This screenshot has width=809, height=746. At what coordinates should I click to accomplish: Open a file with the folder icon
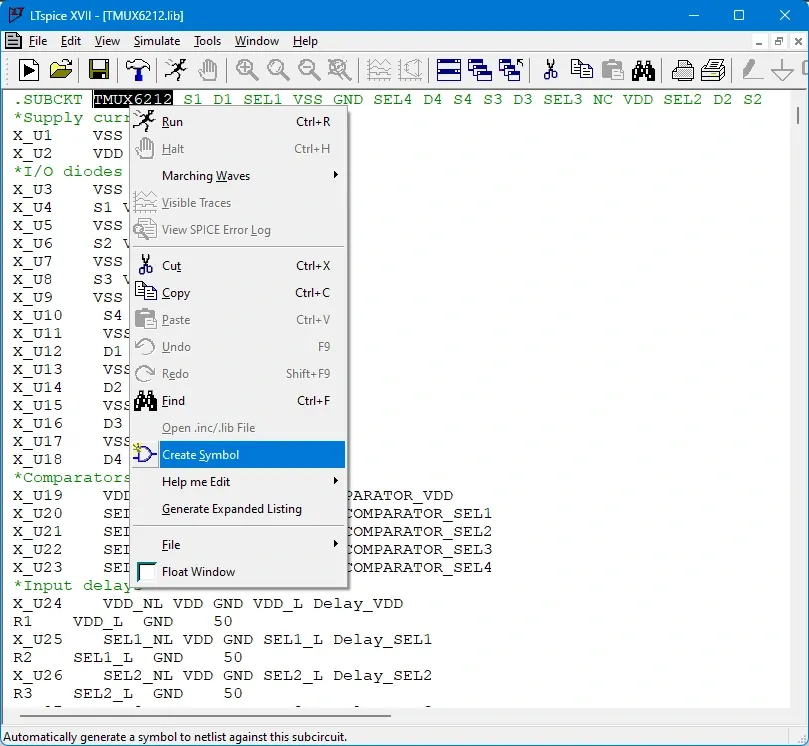coord(61,70)
